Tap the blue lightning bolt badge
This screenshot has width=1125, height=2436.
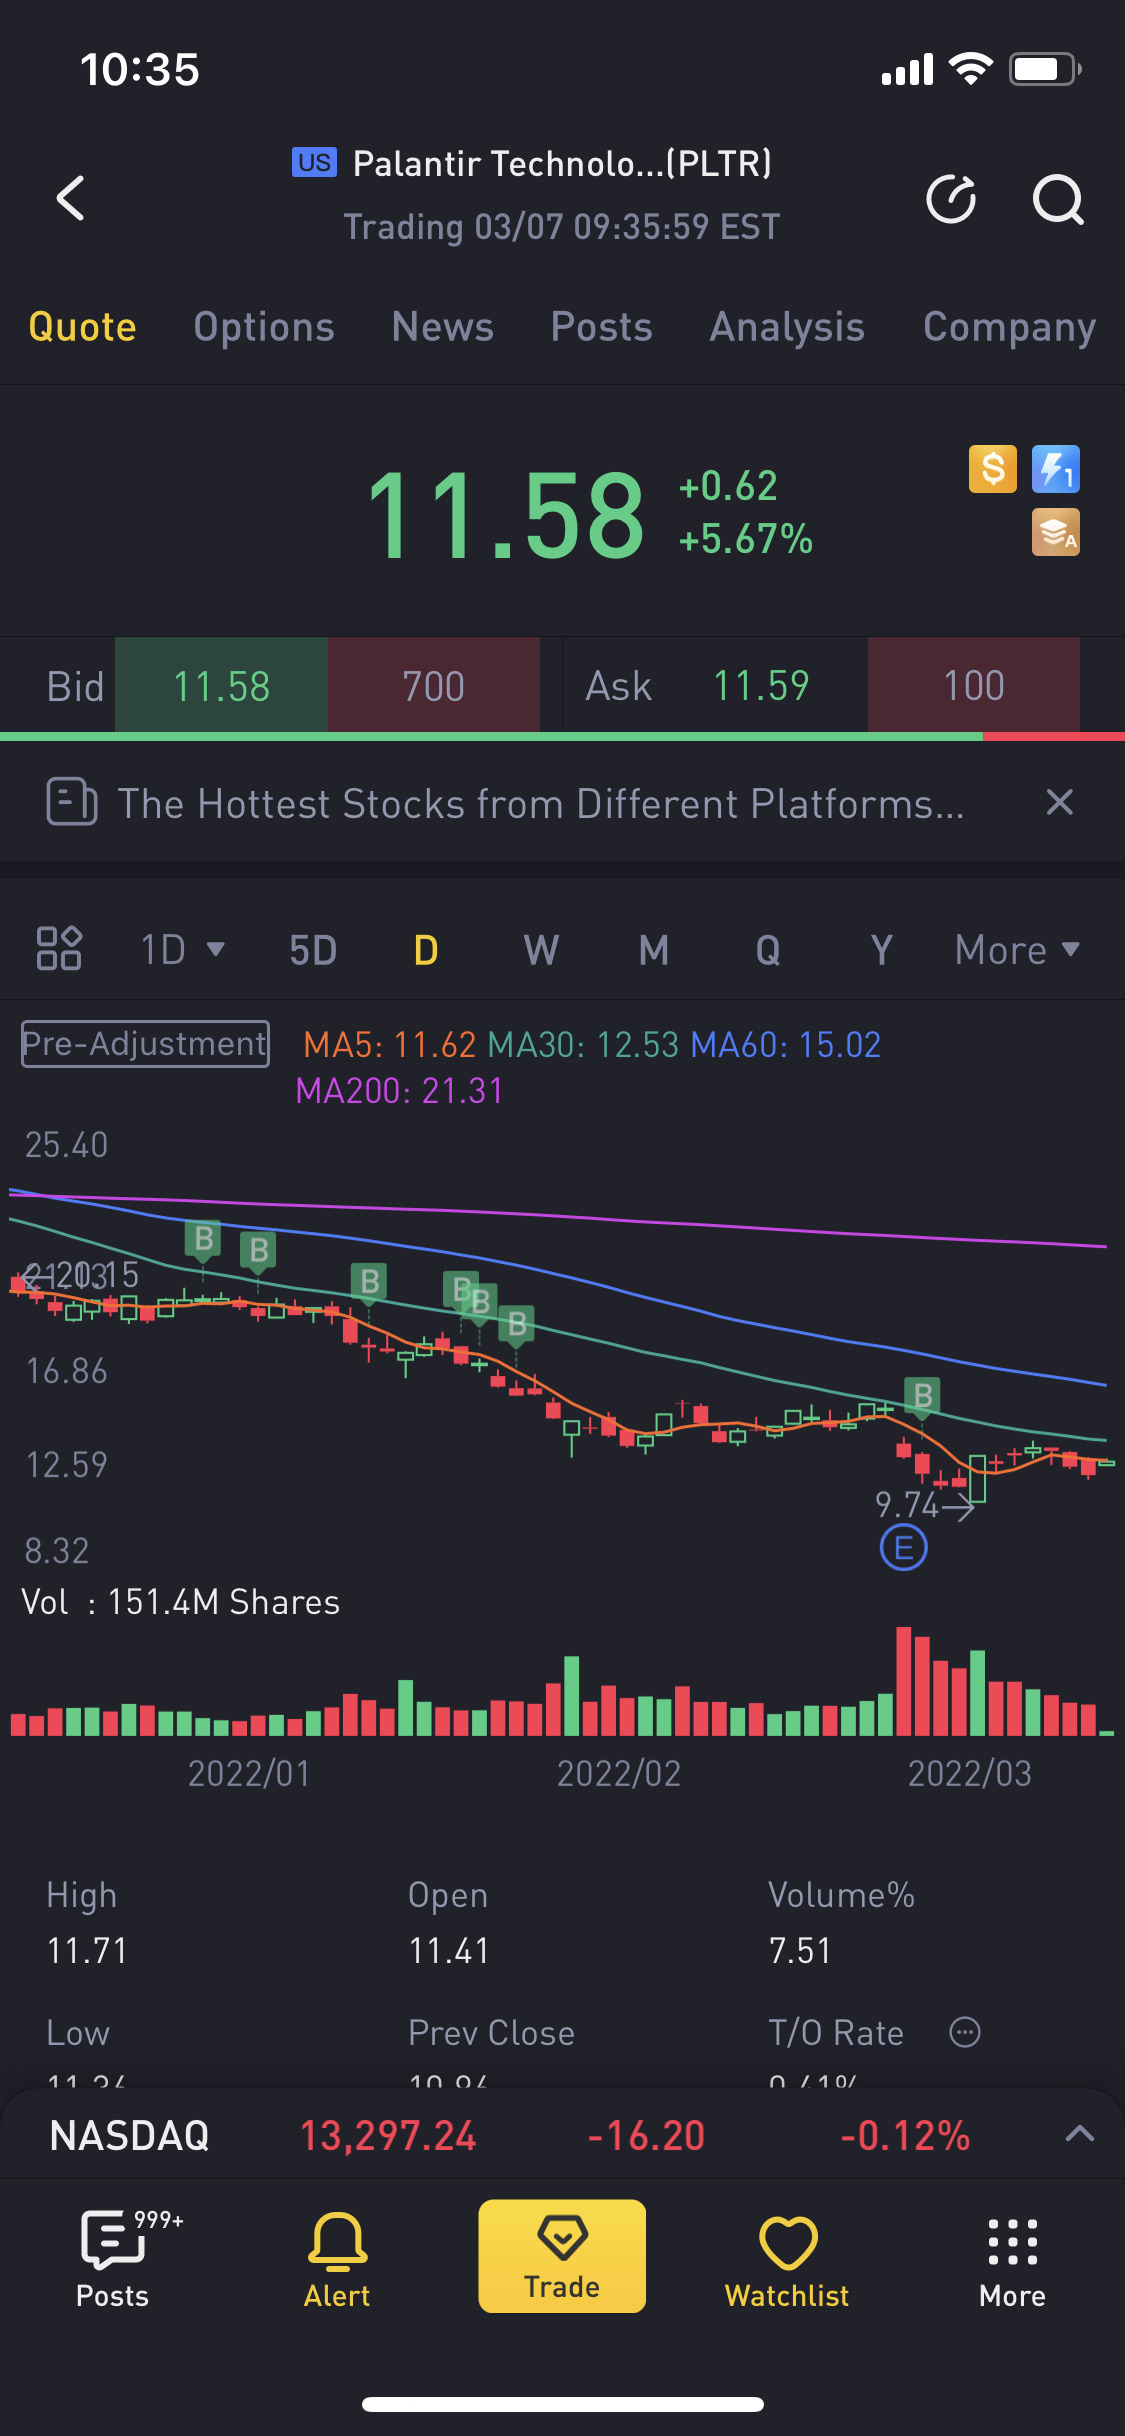(1055, 469)
